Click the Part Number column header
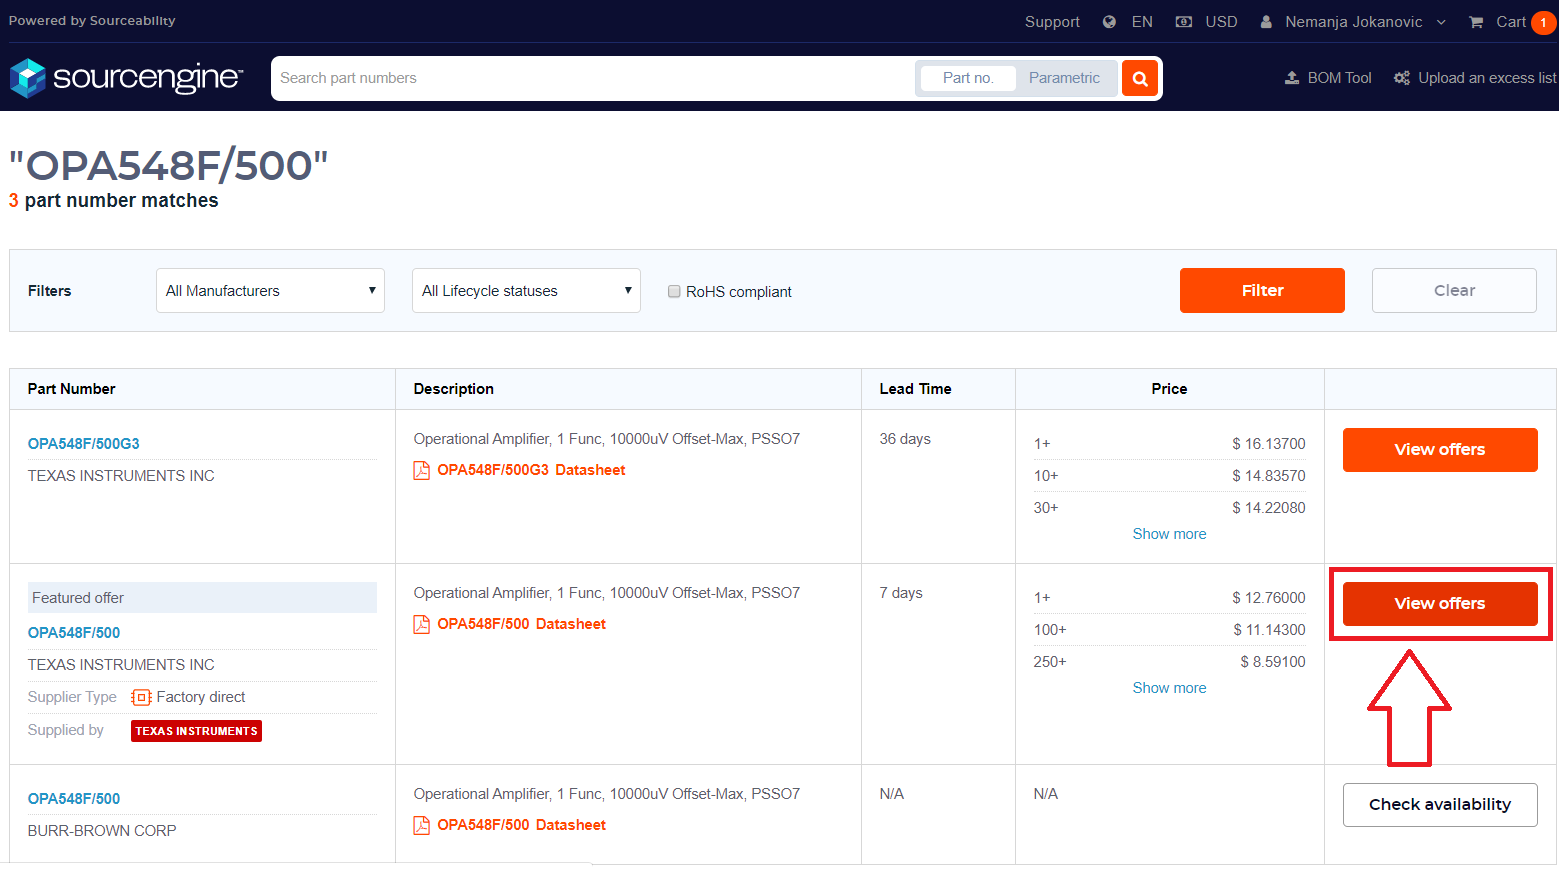Screen dimensions: 1559x869 pyautogui.click(x=72, y=389)
